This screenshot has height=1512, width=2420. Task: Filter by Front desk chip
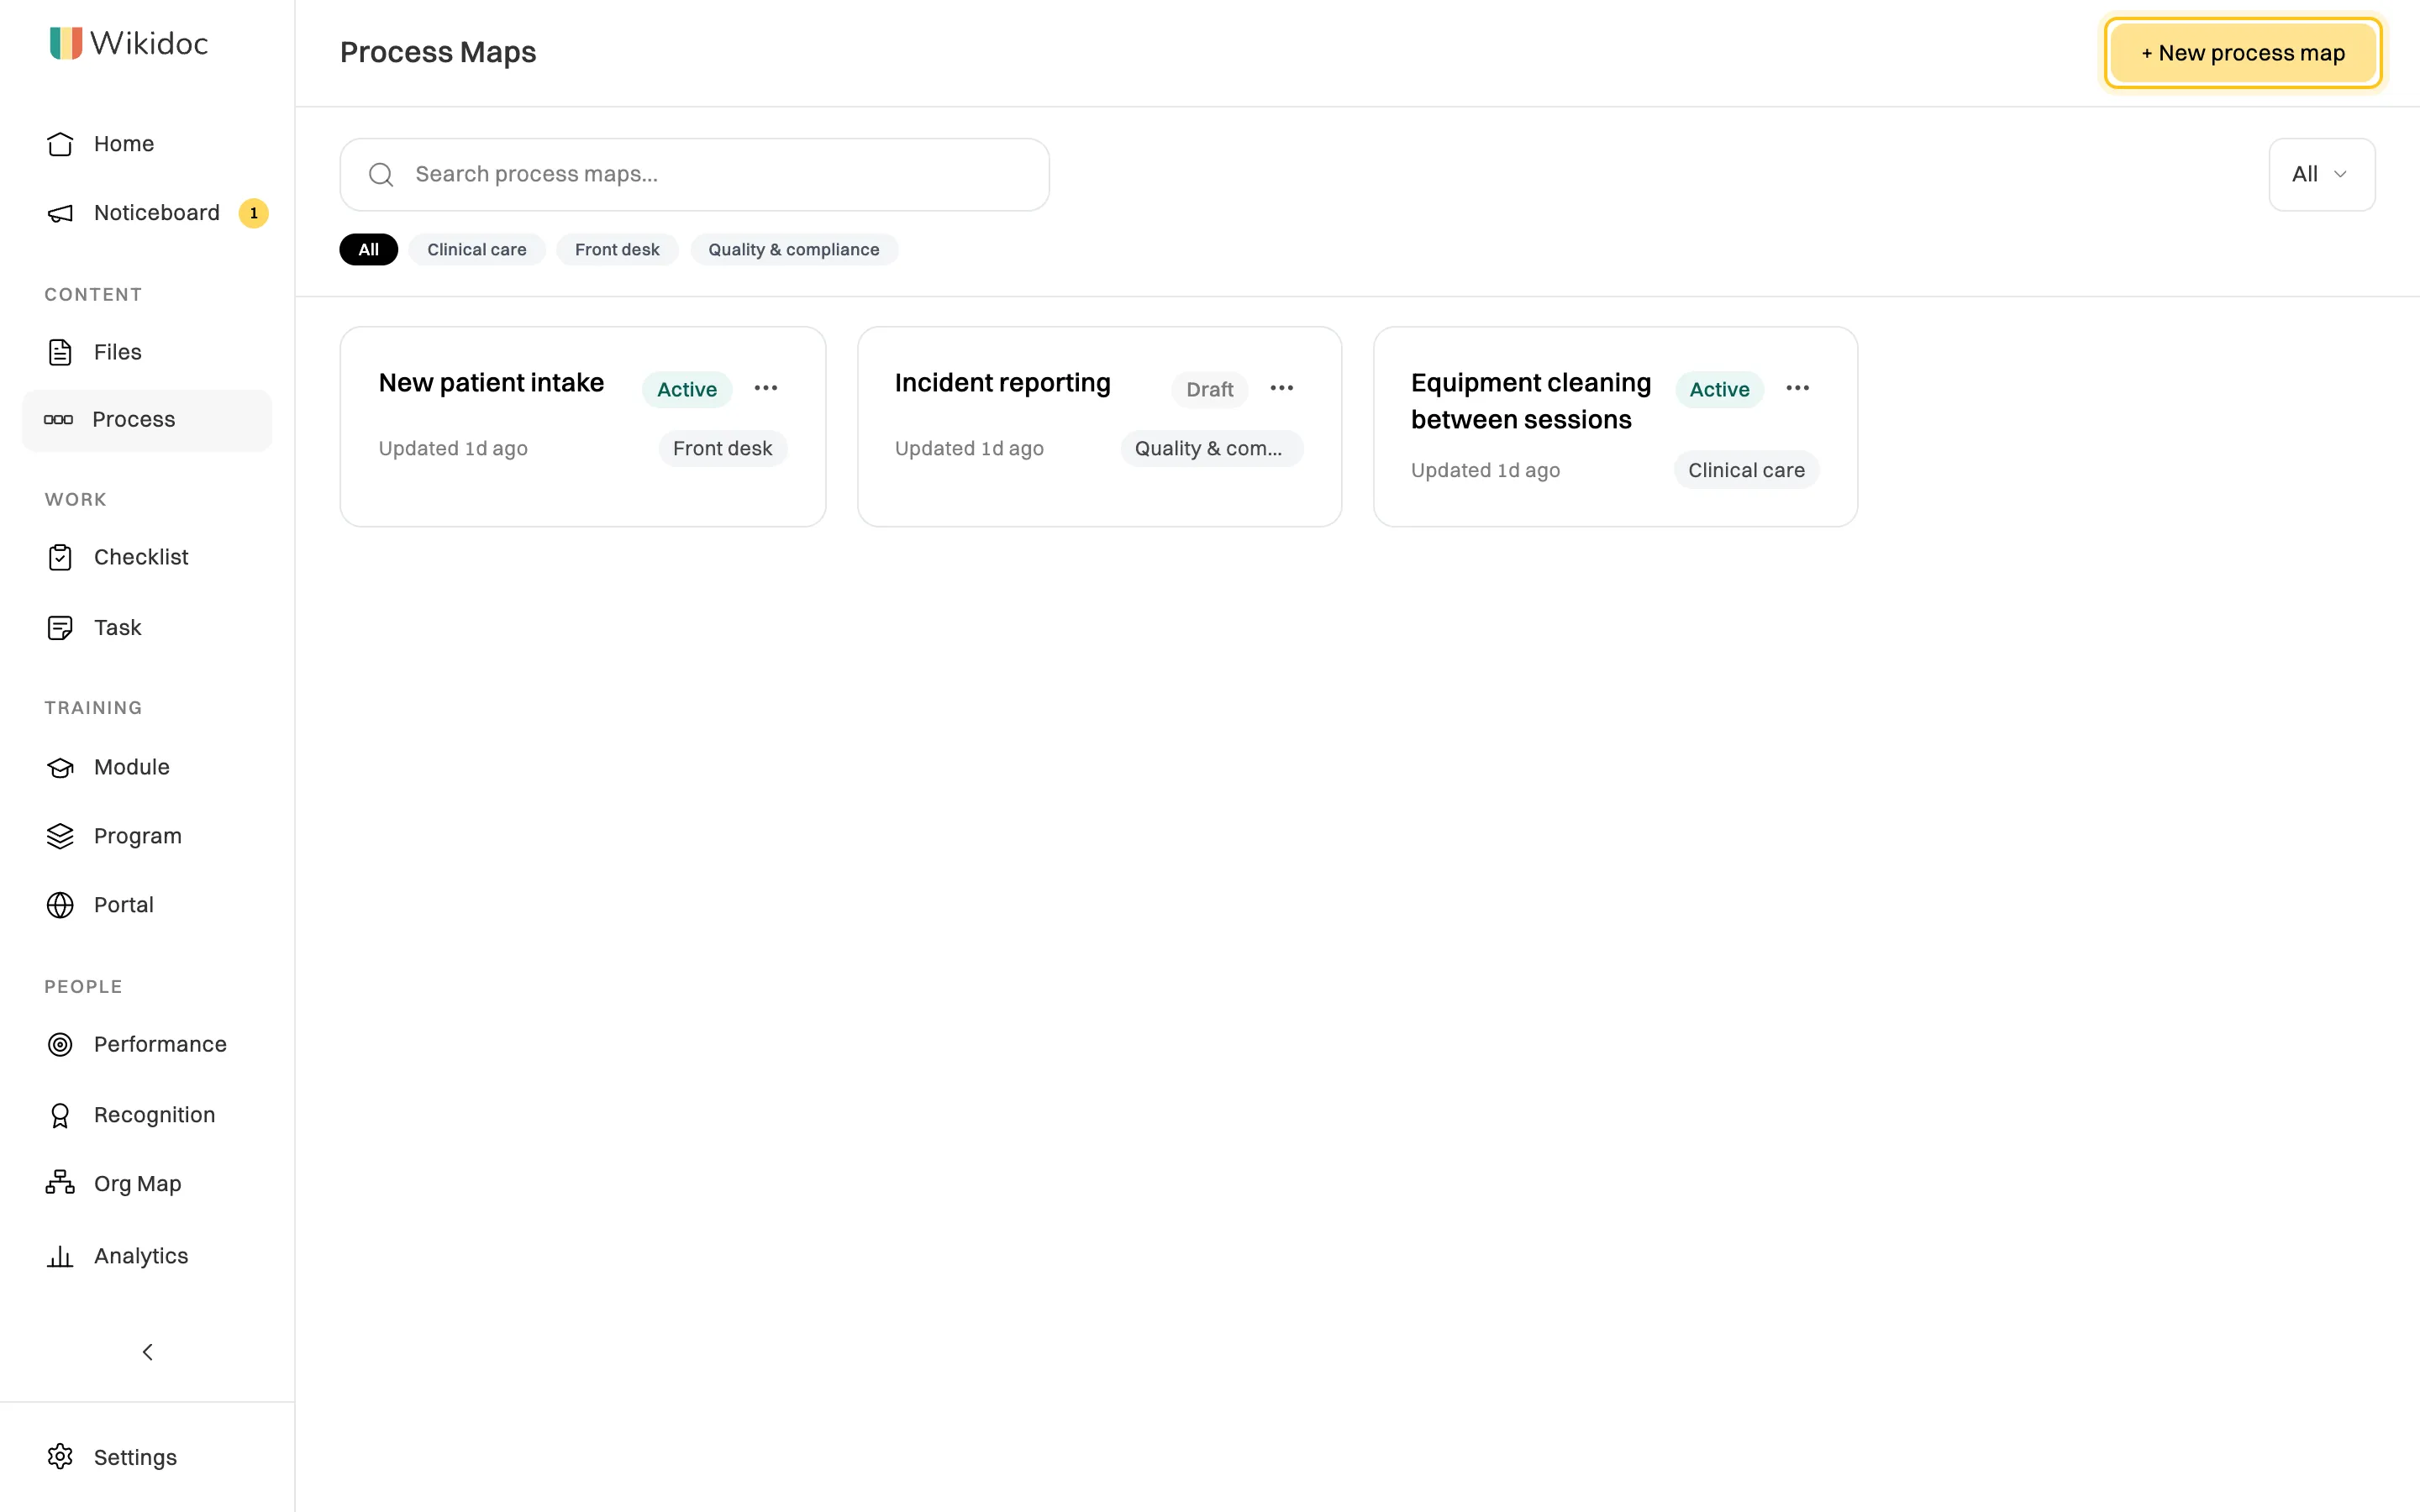pyautogui.click(x=617, y=249)
